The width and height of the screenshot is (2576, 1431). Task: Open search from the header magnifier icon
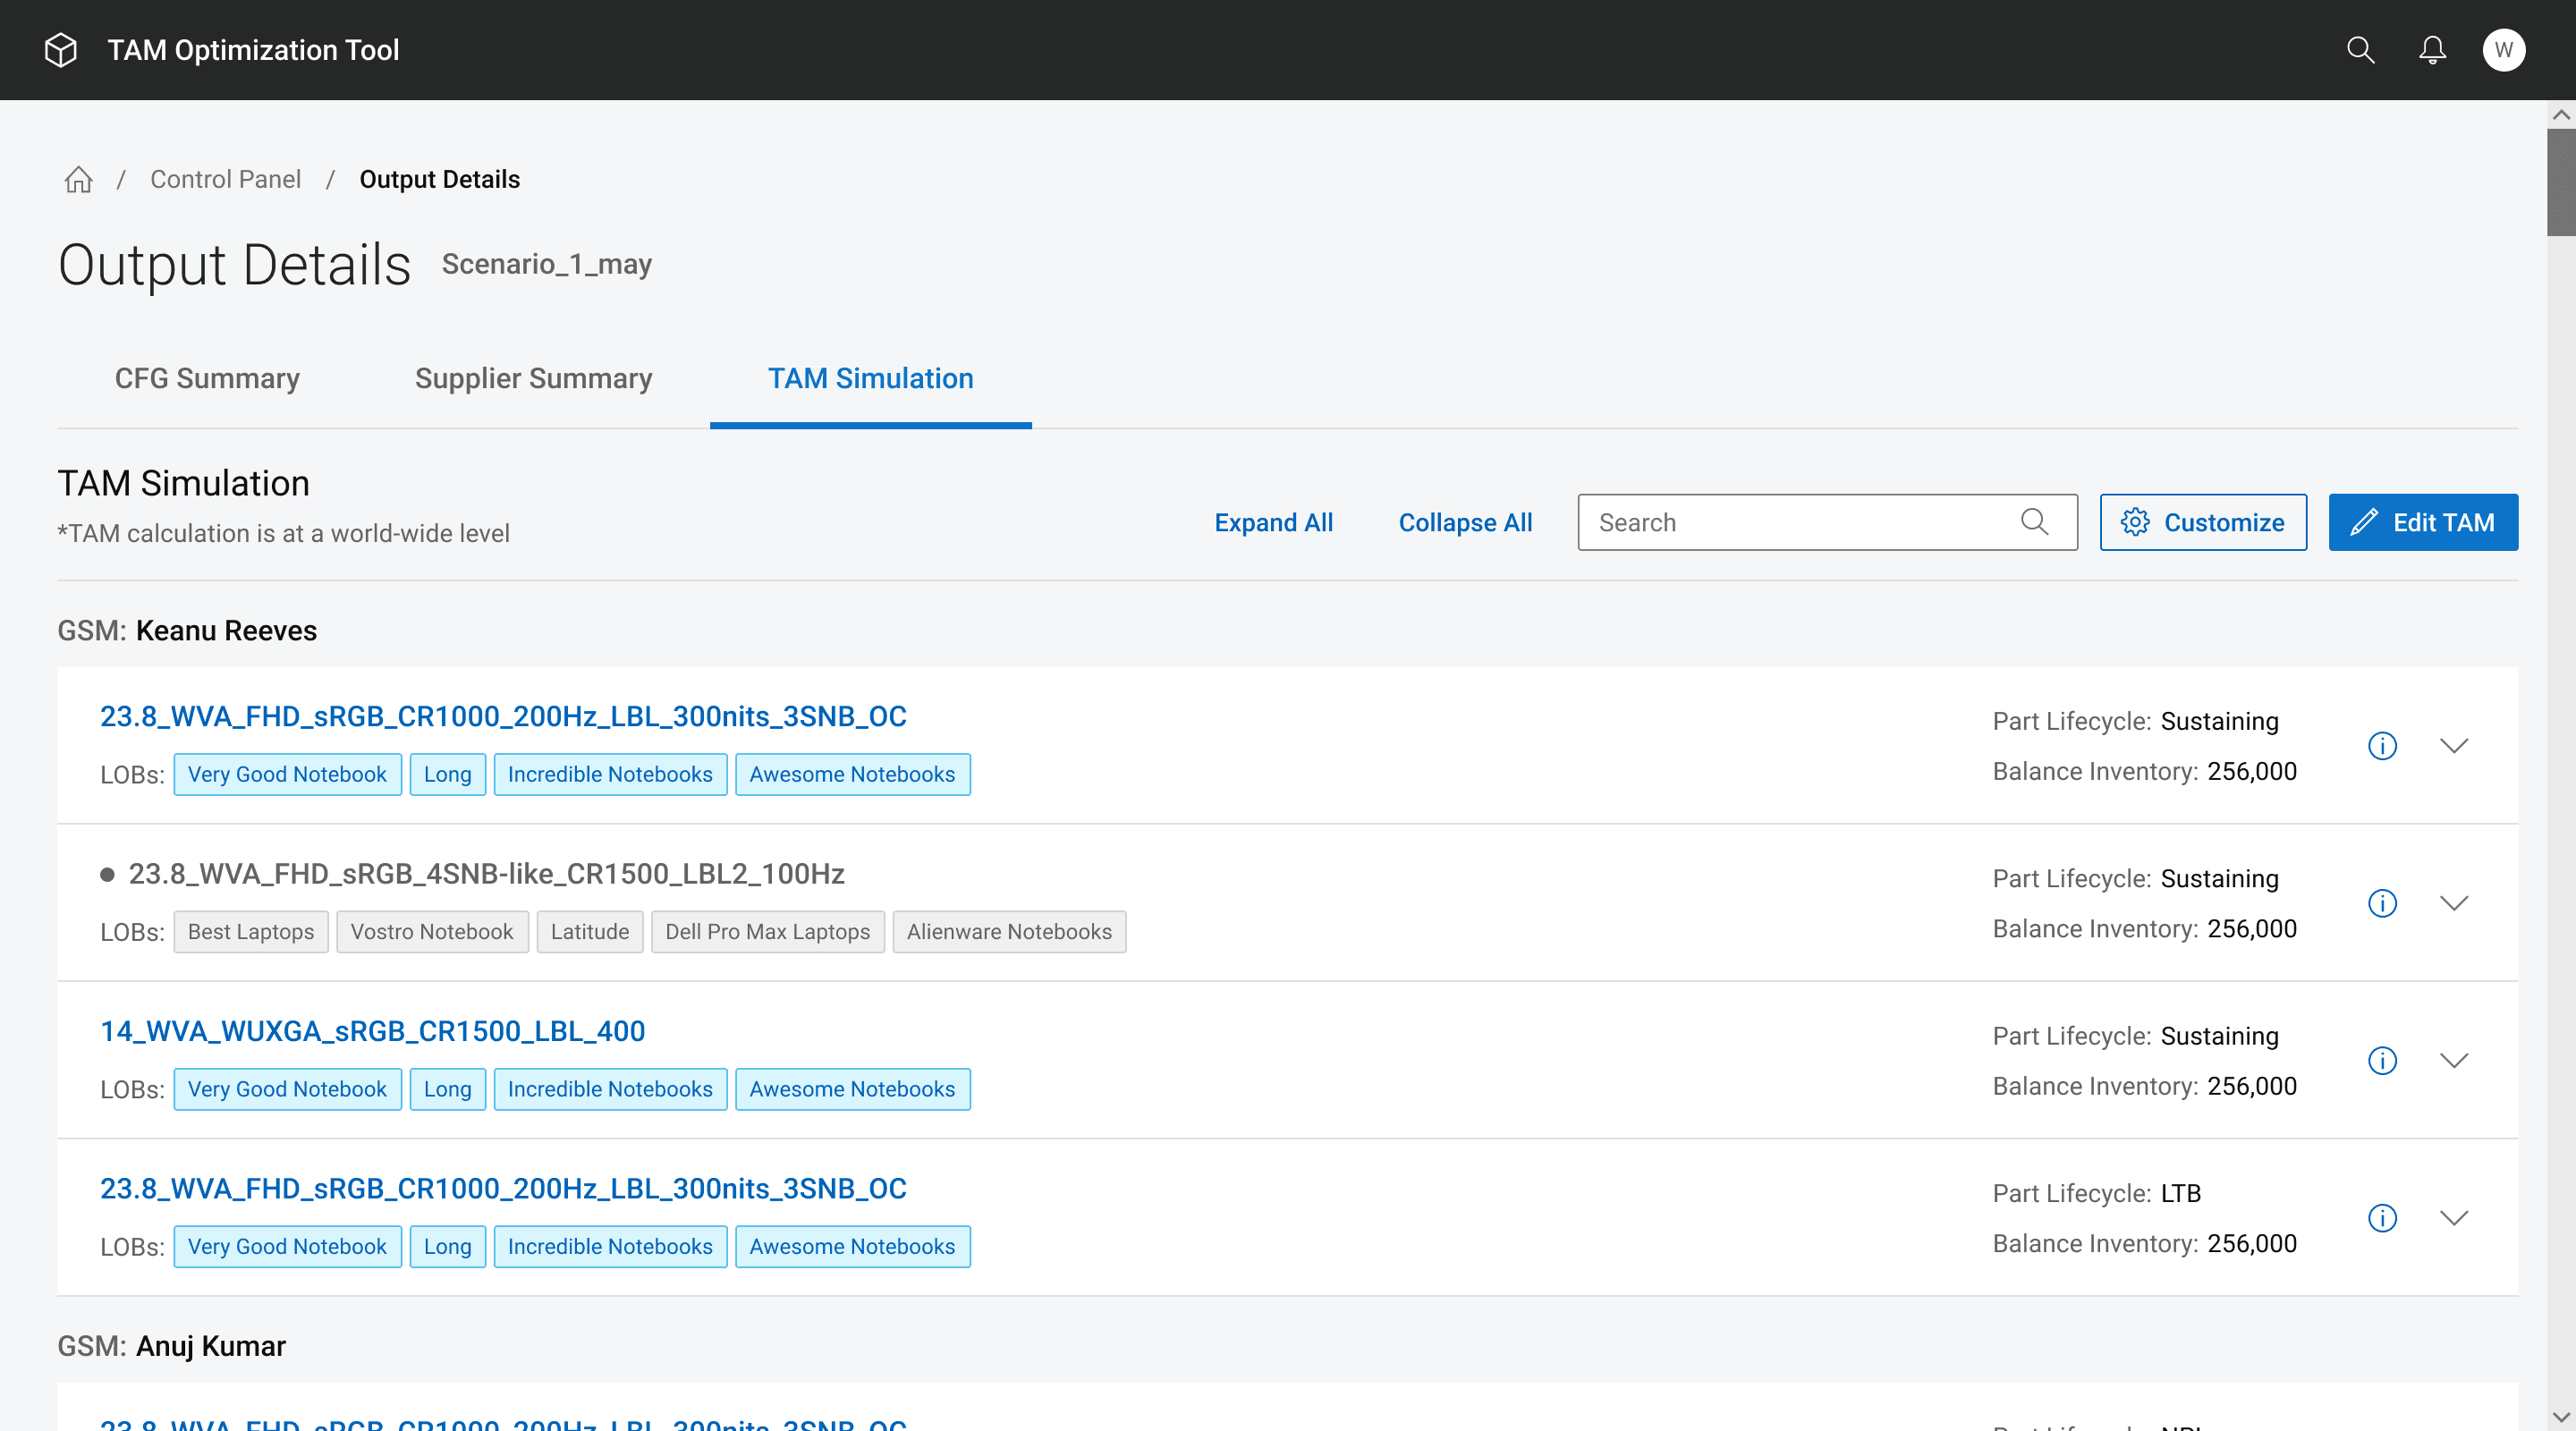point(2360,50)
